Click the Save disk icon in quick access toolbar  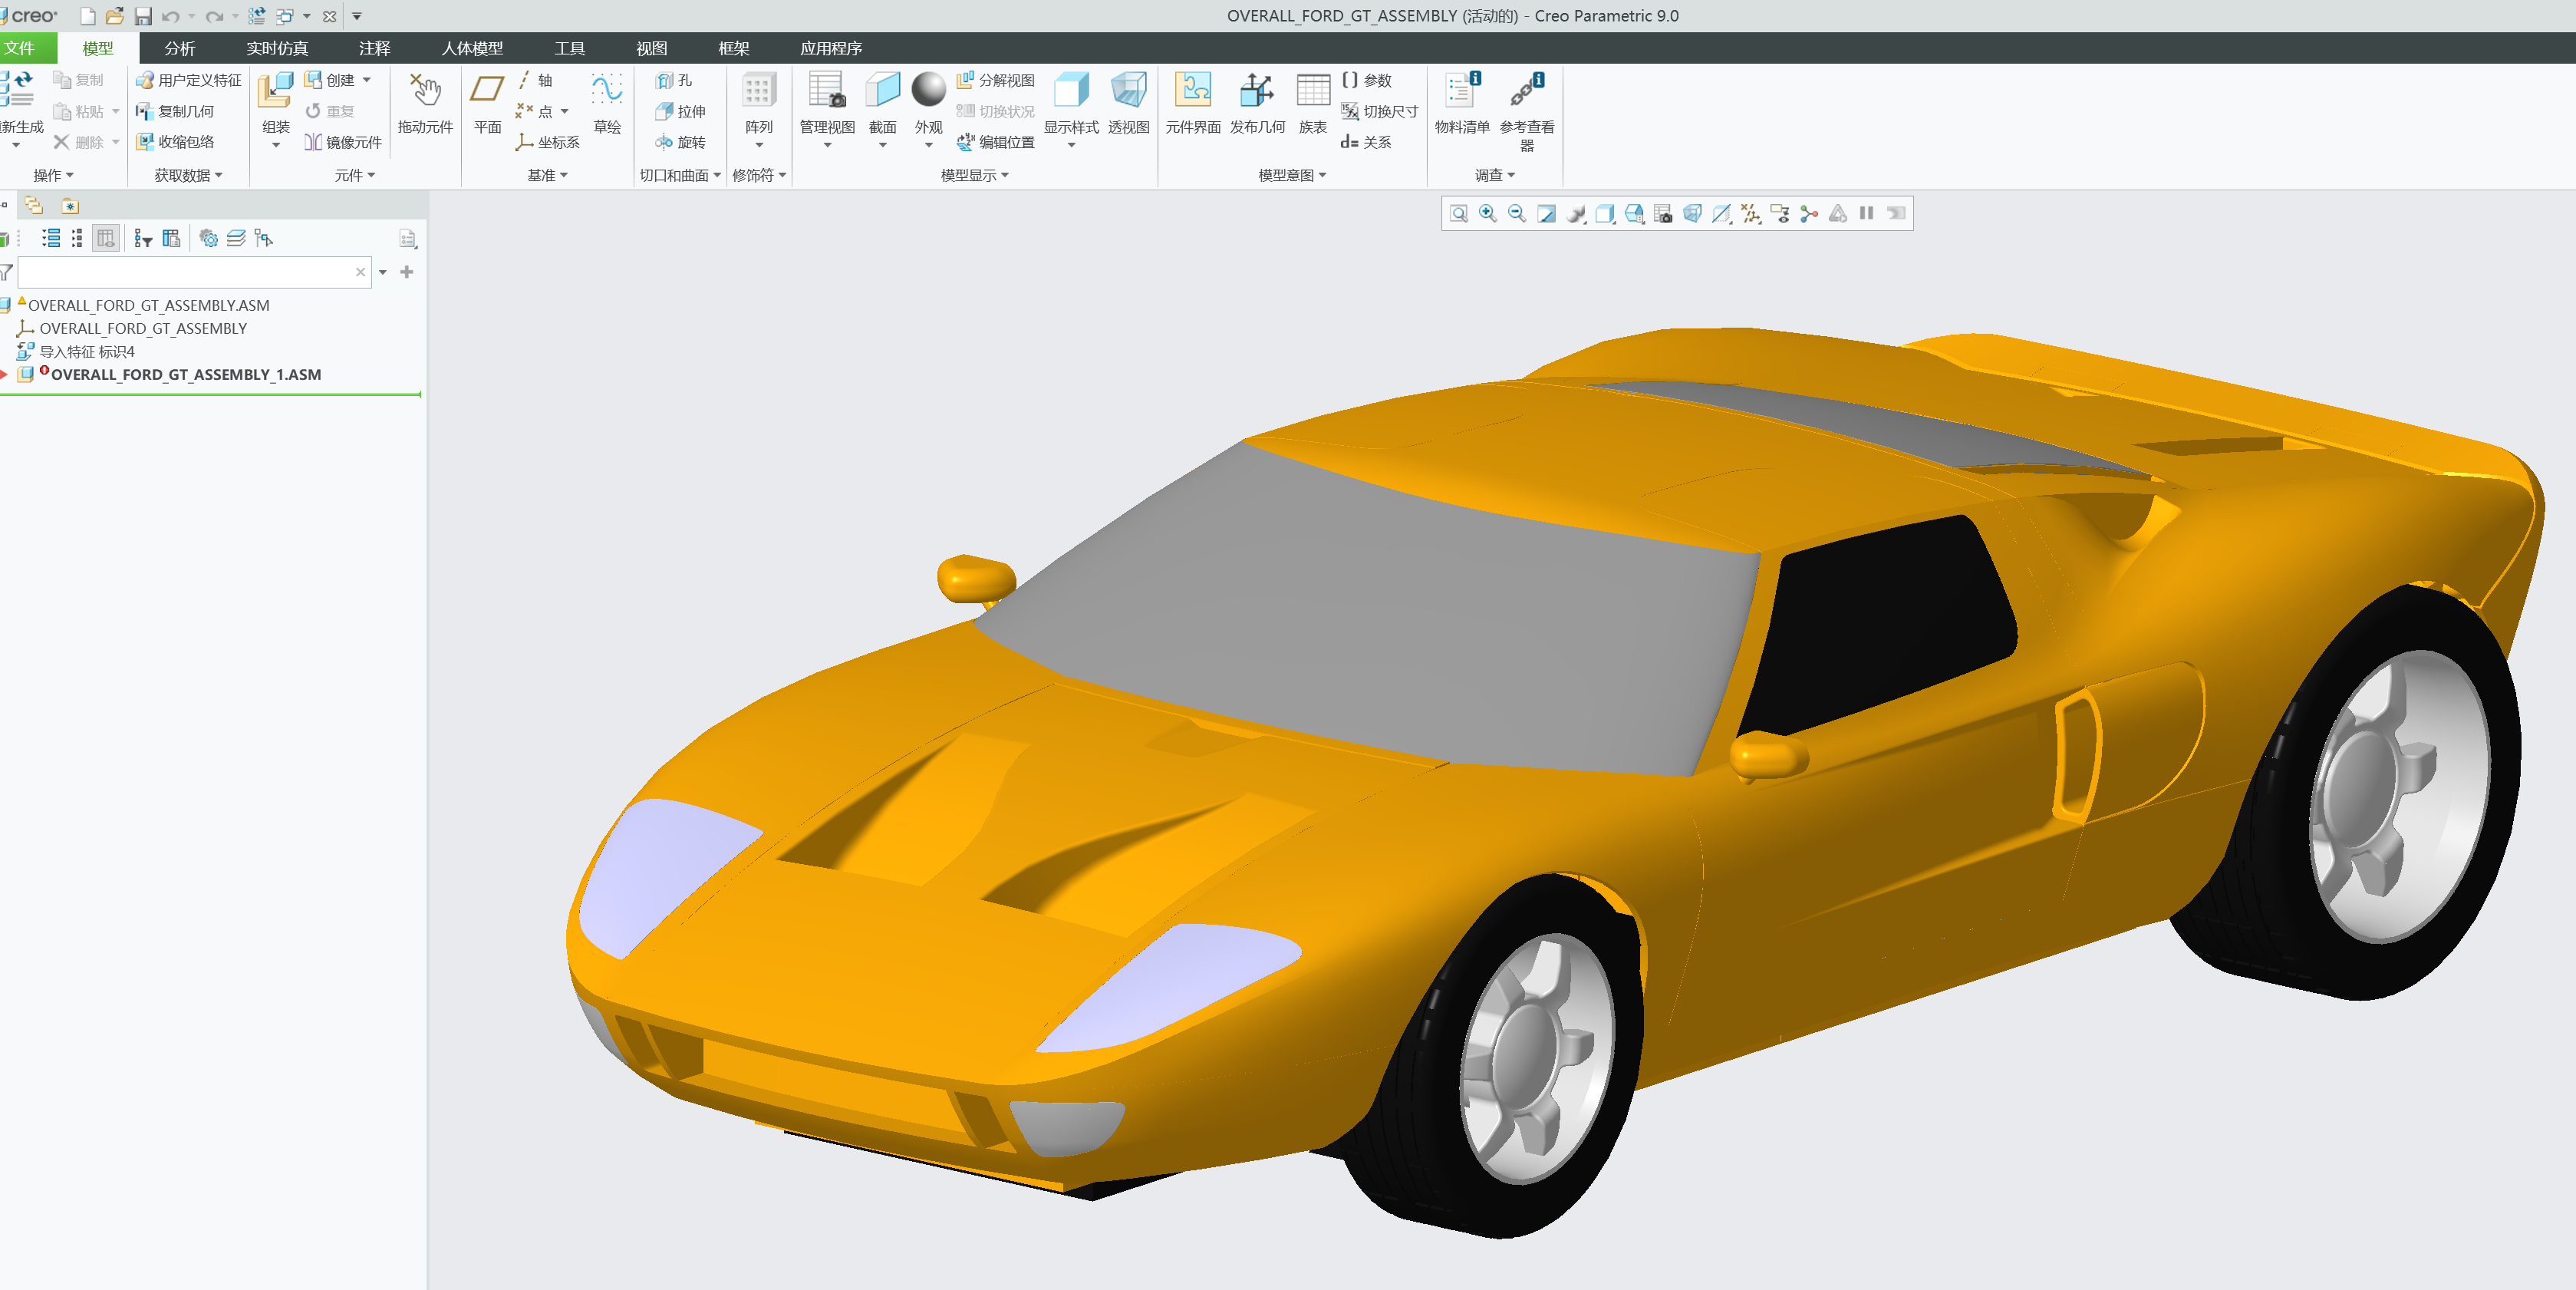[143, 16]
